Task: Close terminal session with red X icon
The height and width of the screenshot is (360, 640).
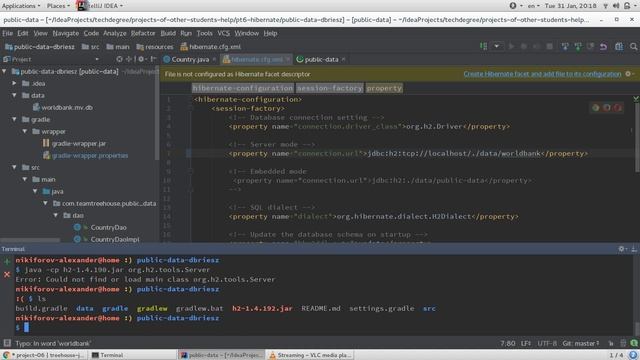Action: [x=7, y=275]
